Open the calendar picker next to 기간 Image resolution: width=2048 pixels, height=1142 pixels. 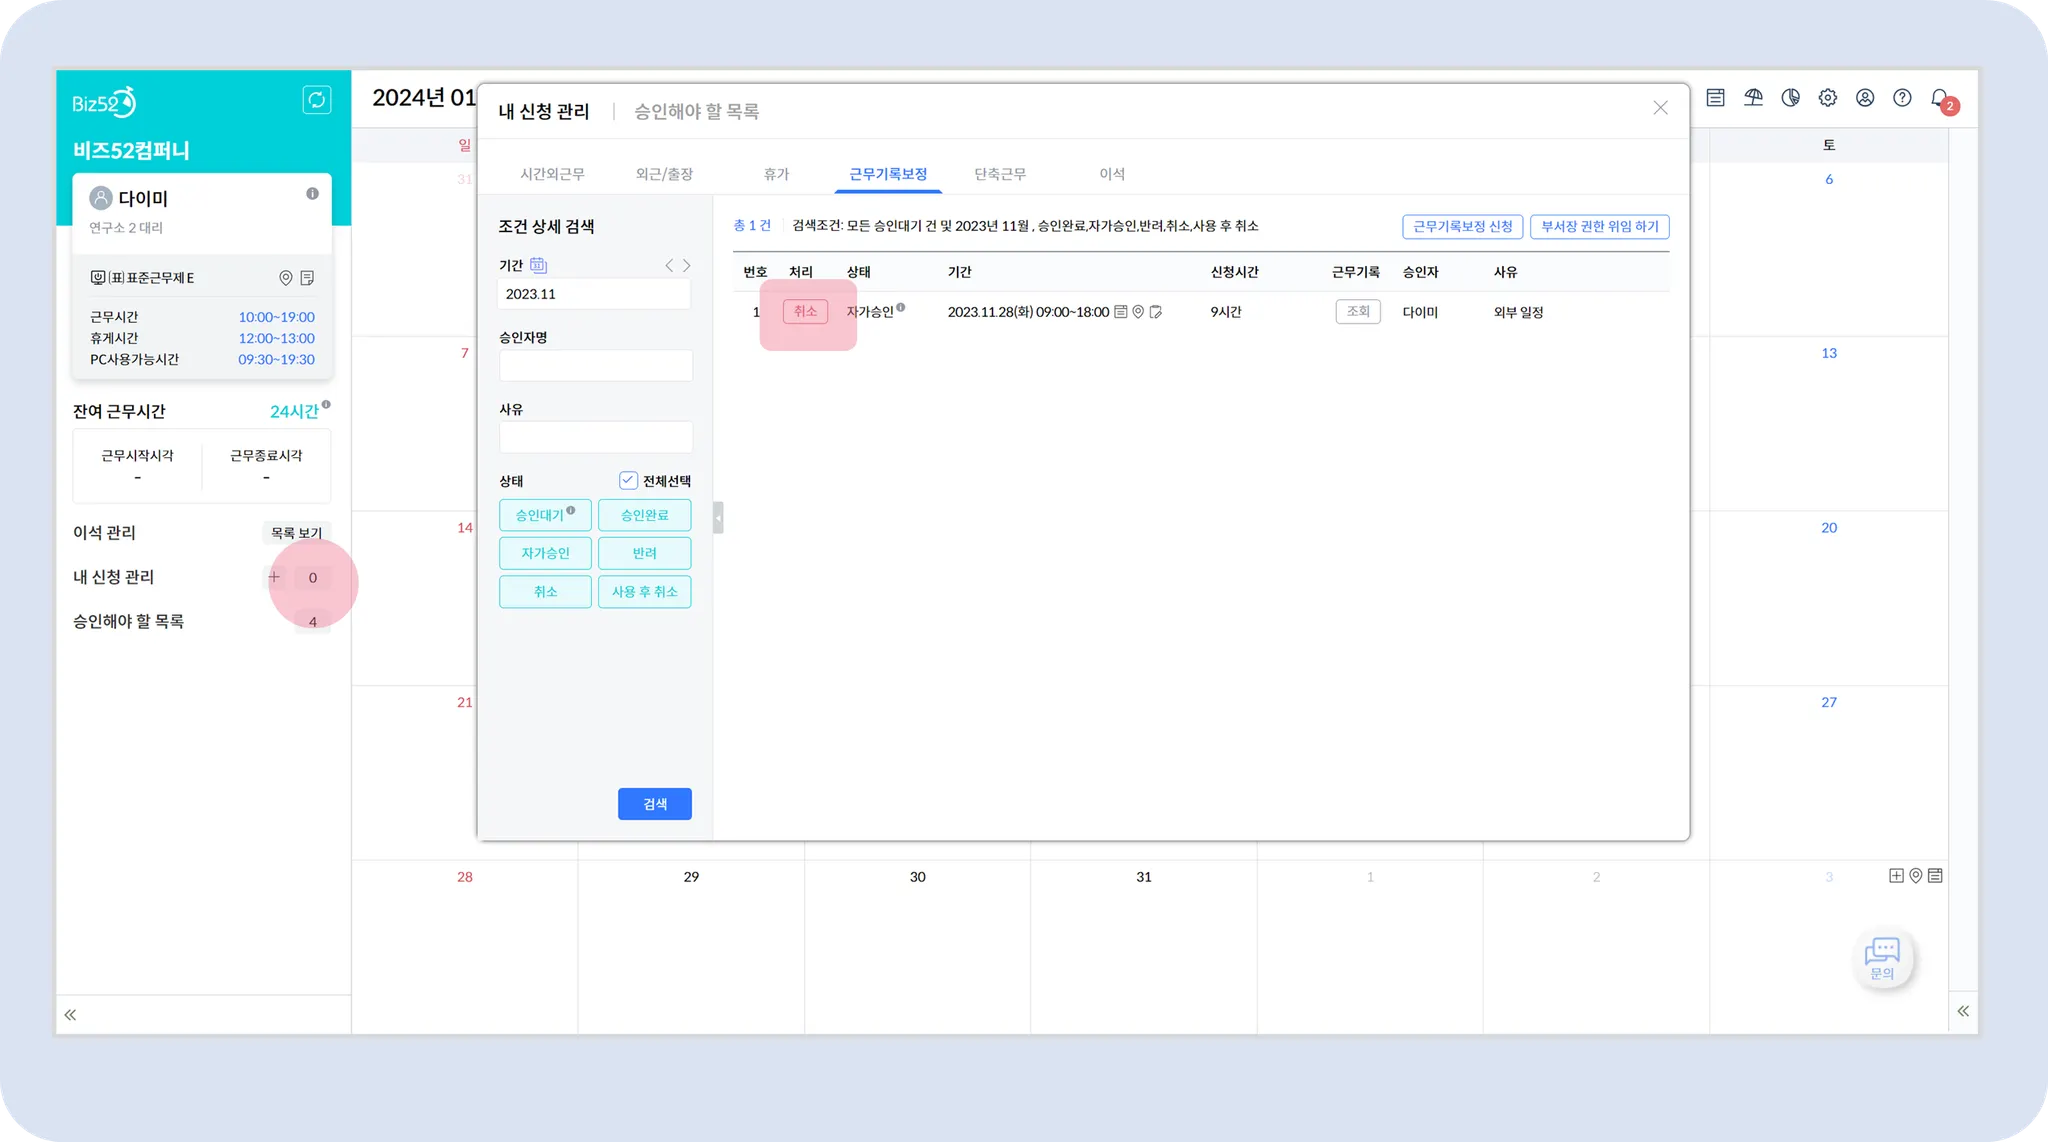(538, 265)
